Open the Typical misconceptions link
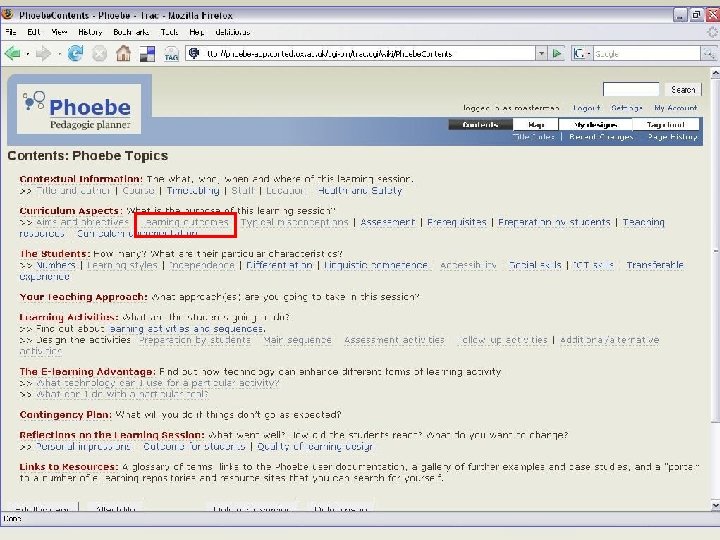720x540 pixels. (x=295, y=222)
